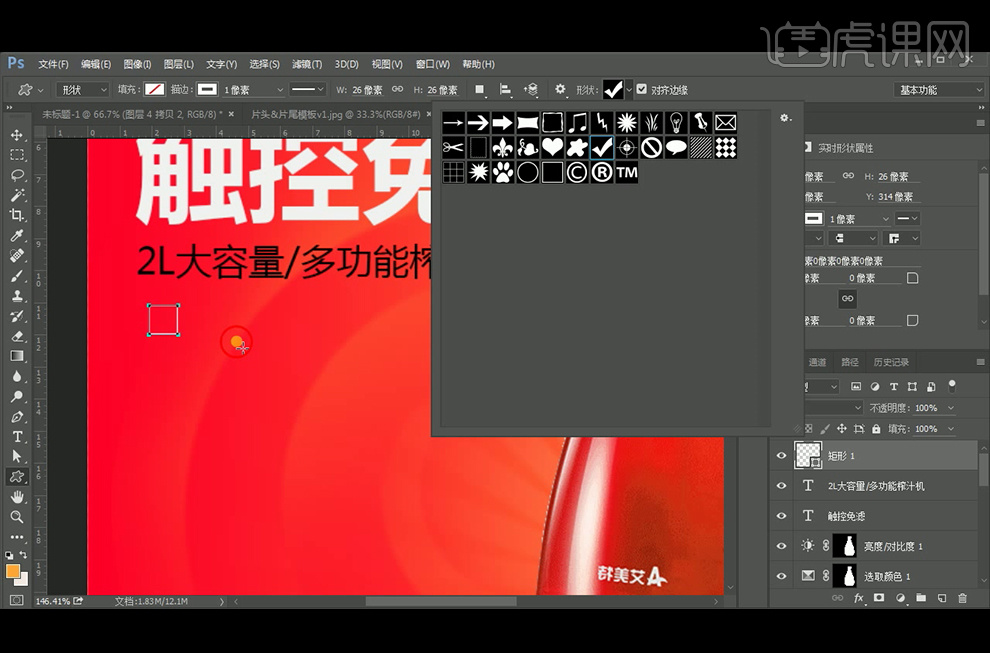Toggle the align edges checkbox

click(641, 89)
